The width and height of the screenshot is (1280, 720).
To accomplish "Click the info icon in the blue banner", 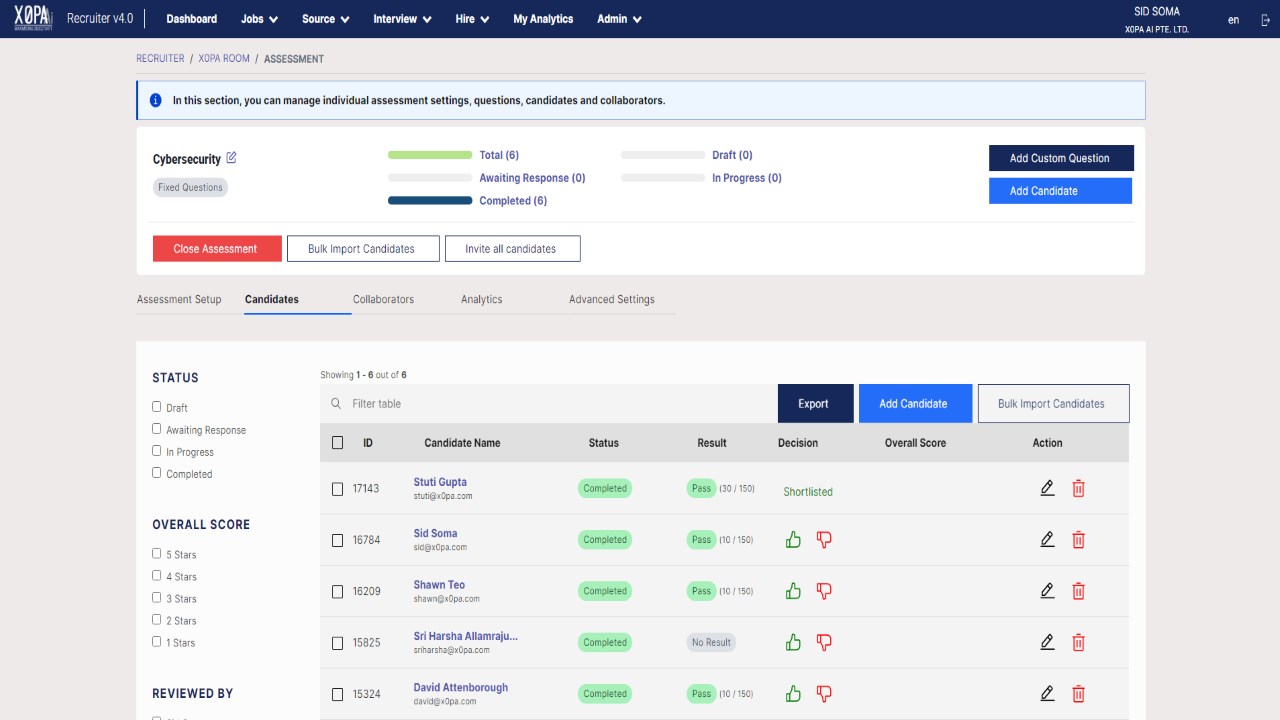I will tap(156, 100).
